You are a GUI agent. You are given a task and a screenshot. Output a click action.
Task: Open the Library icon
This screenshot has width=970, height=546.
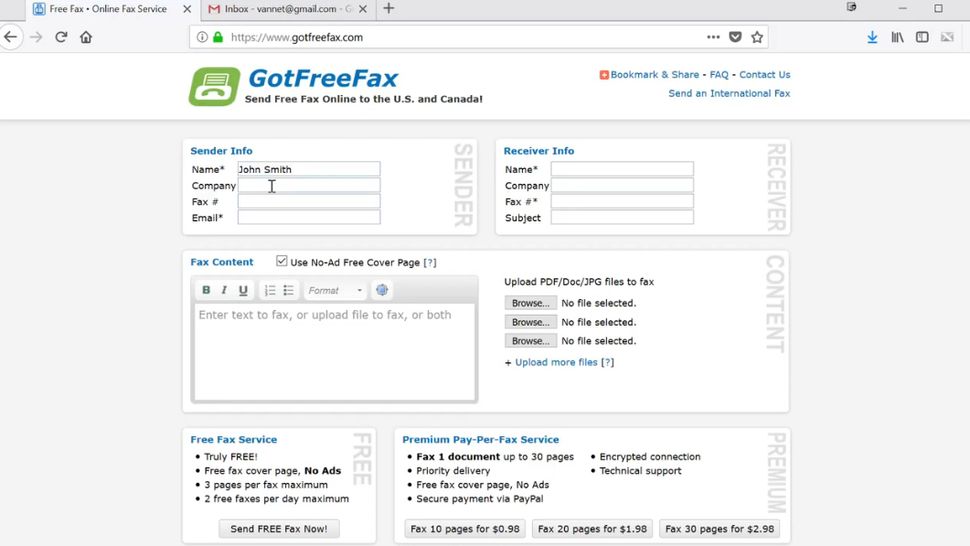coord(897,37)
